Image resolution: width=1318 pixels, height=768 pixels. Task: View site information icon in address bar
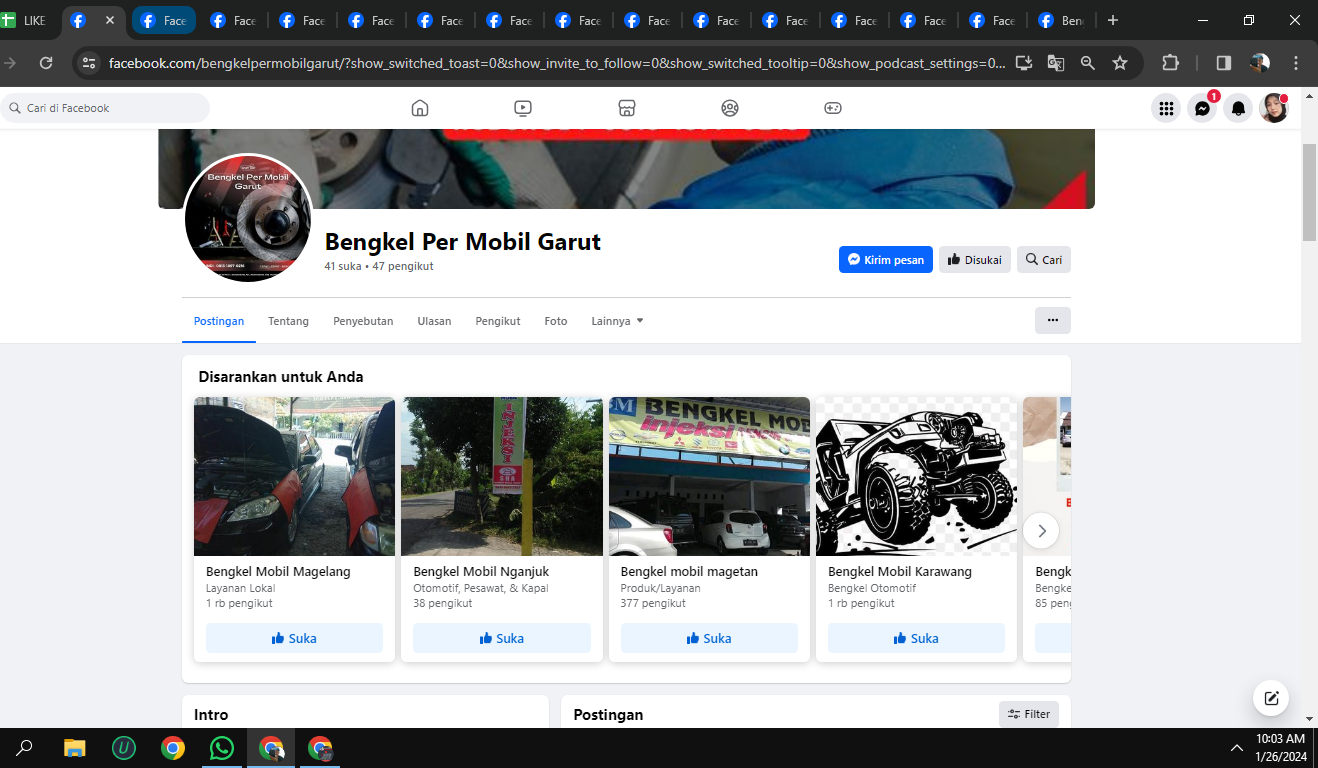click(89, 63)
